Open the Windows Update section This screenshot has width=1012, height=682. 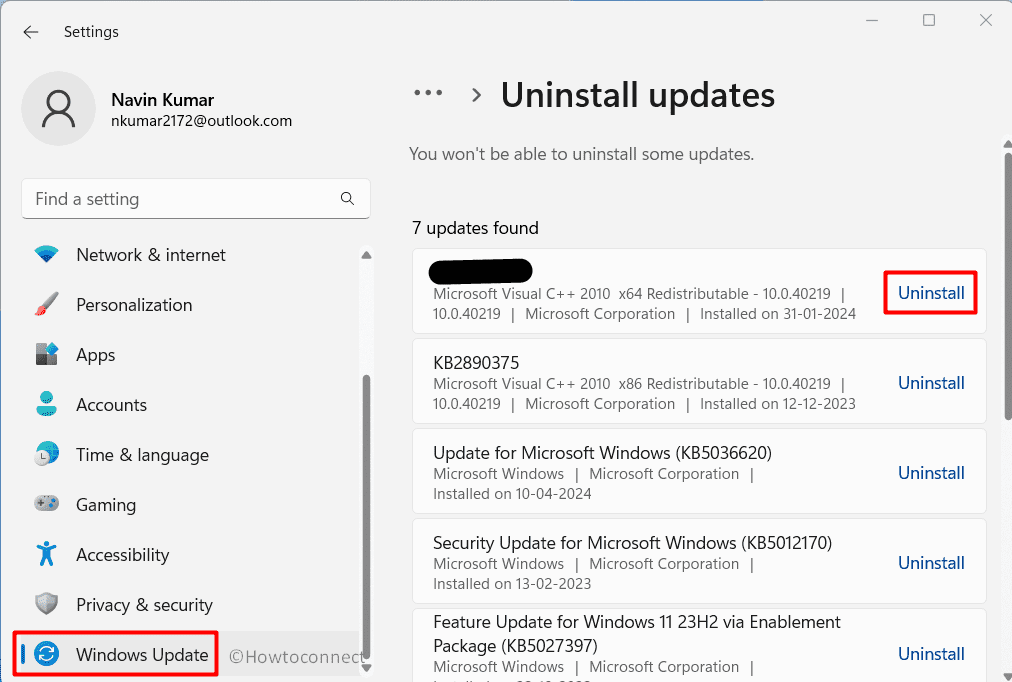(142, 655)
